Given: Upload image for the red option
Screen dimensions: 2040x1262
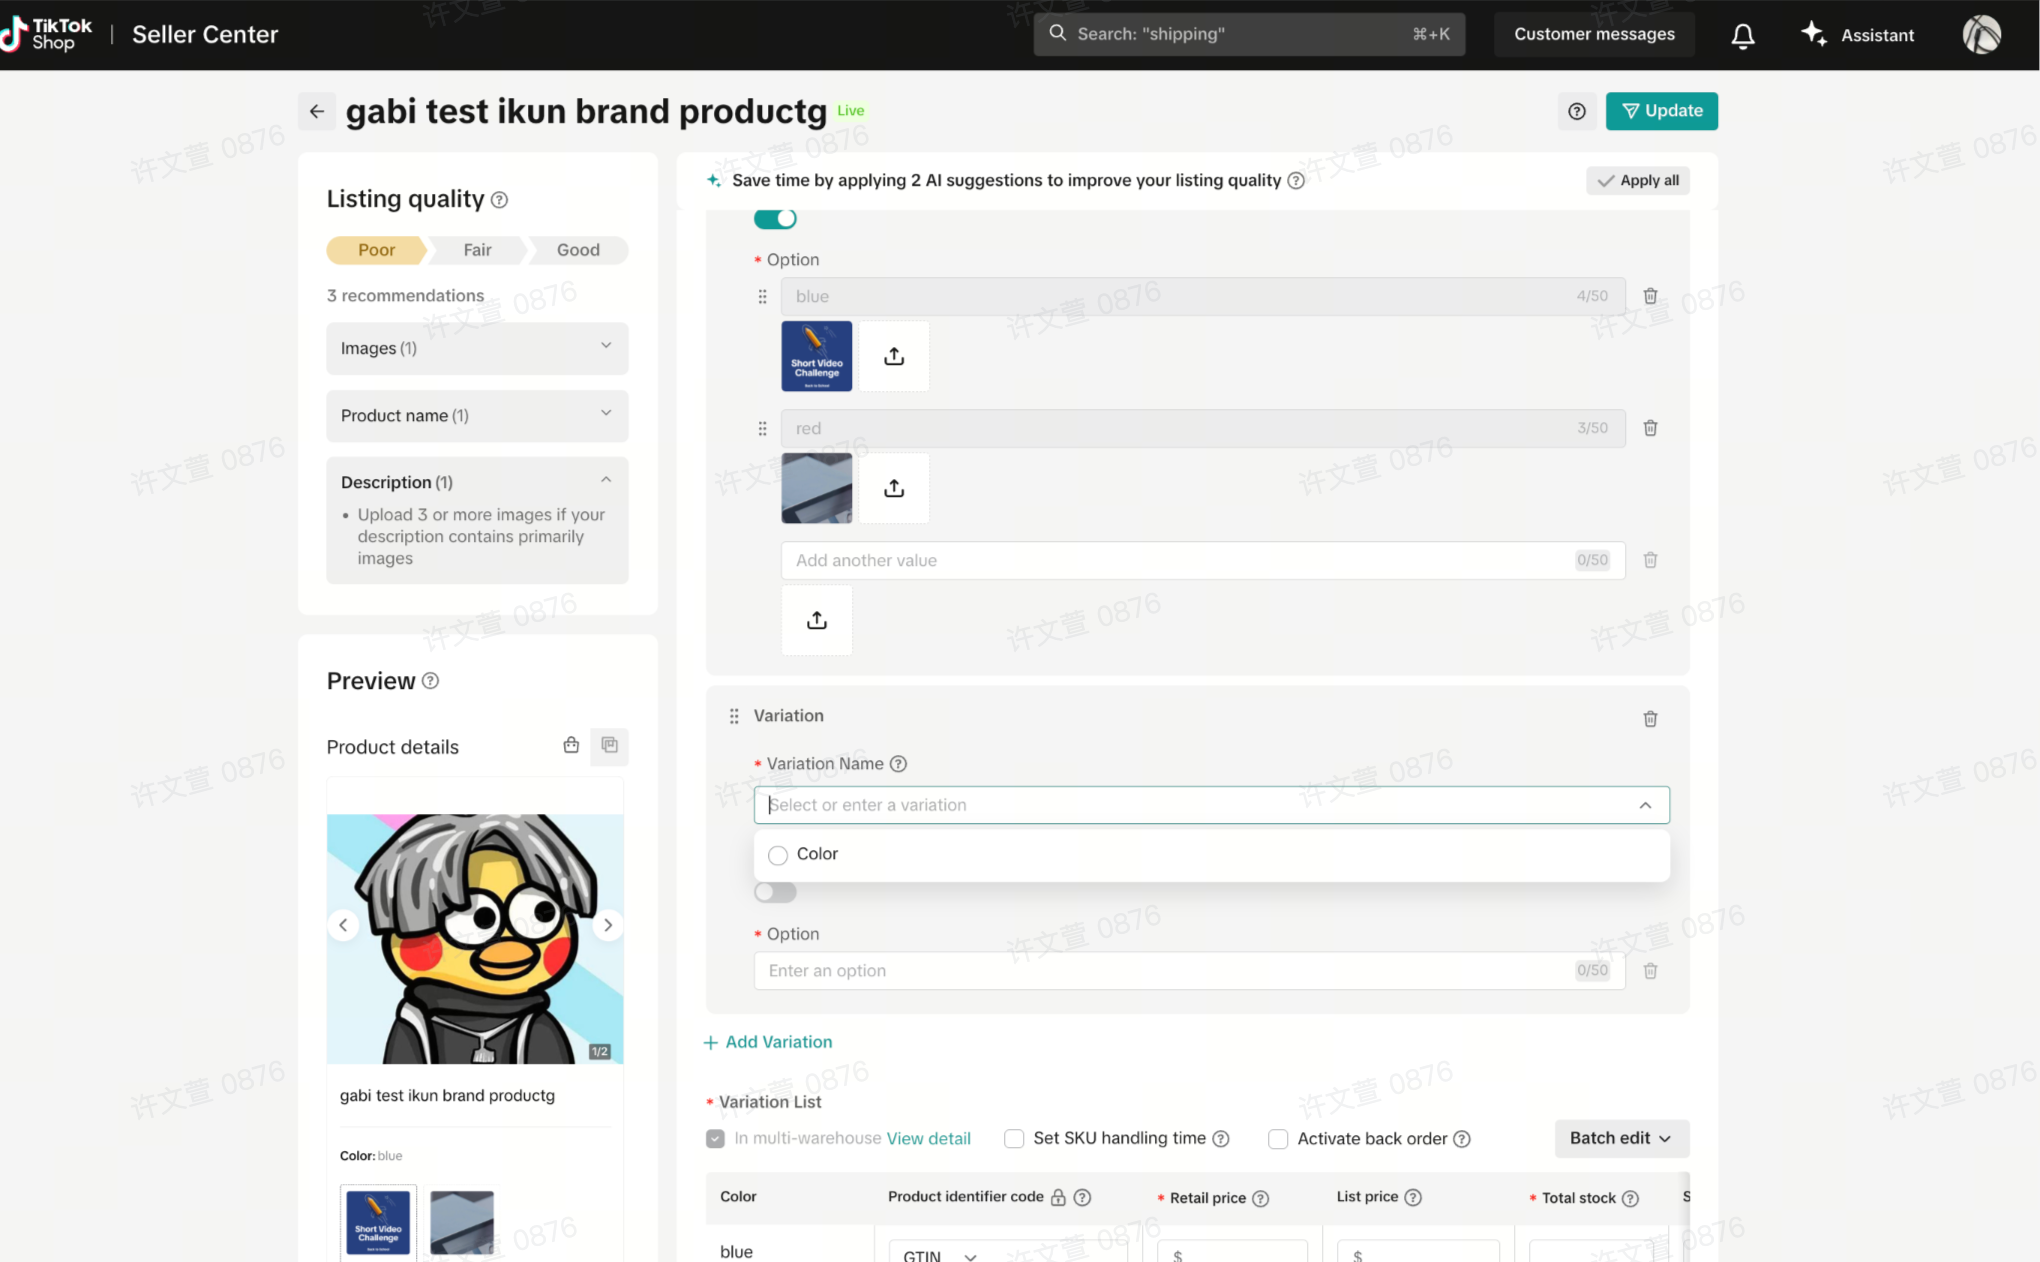Looking at the screenshot, I should (x=894, y=488).
